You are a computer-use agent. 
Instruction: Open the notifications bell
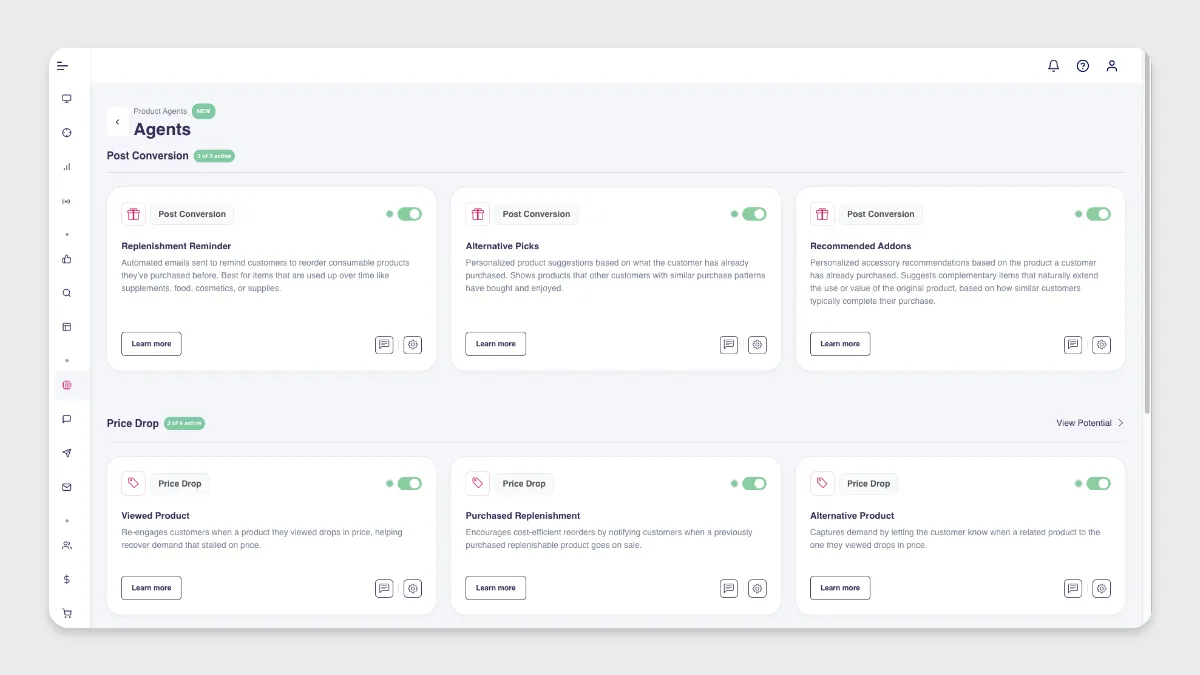[x=1053, y=66]
